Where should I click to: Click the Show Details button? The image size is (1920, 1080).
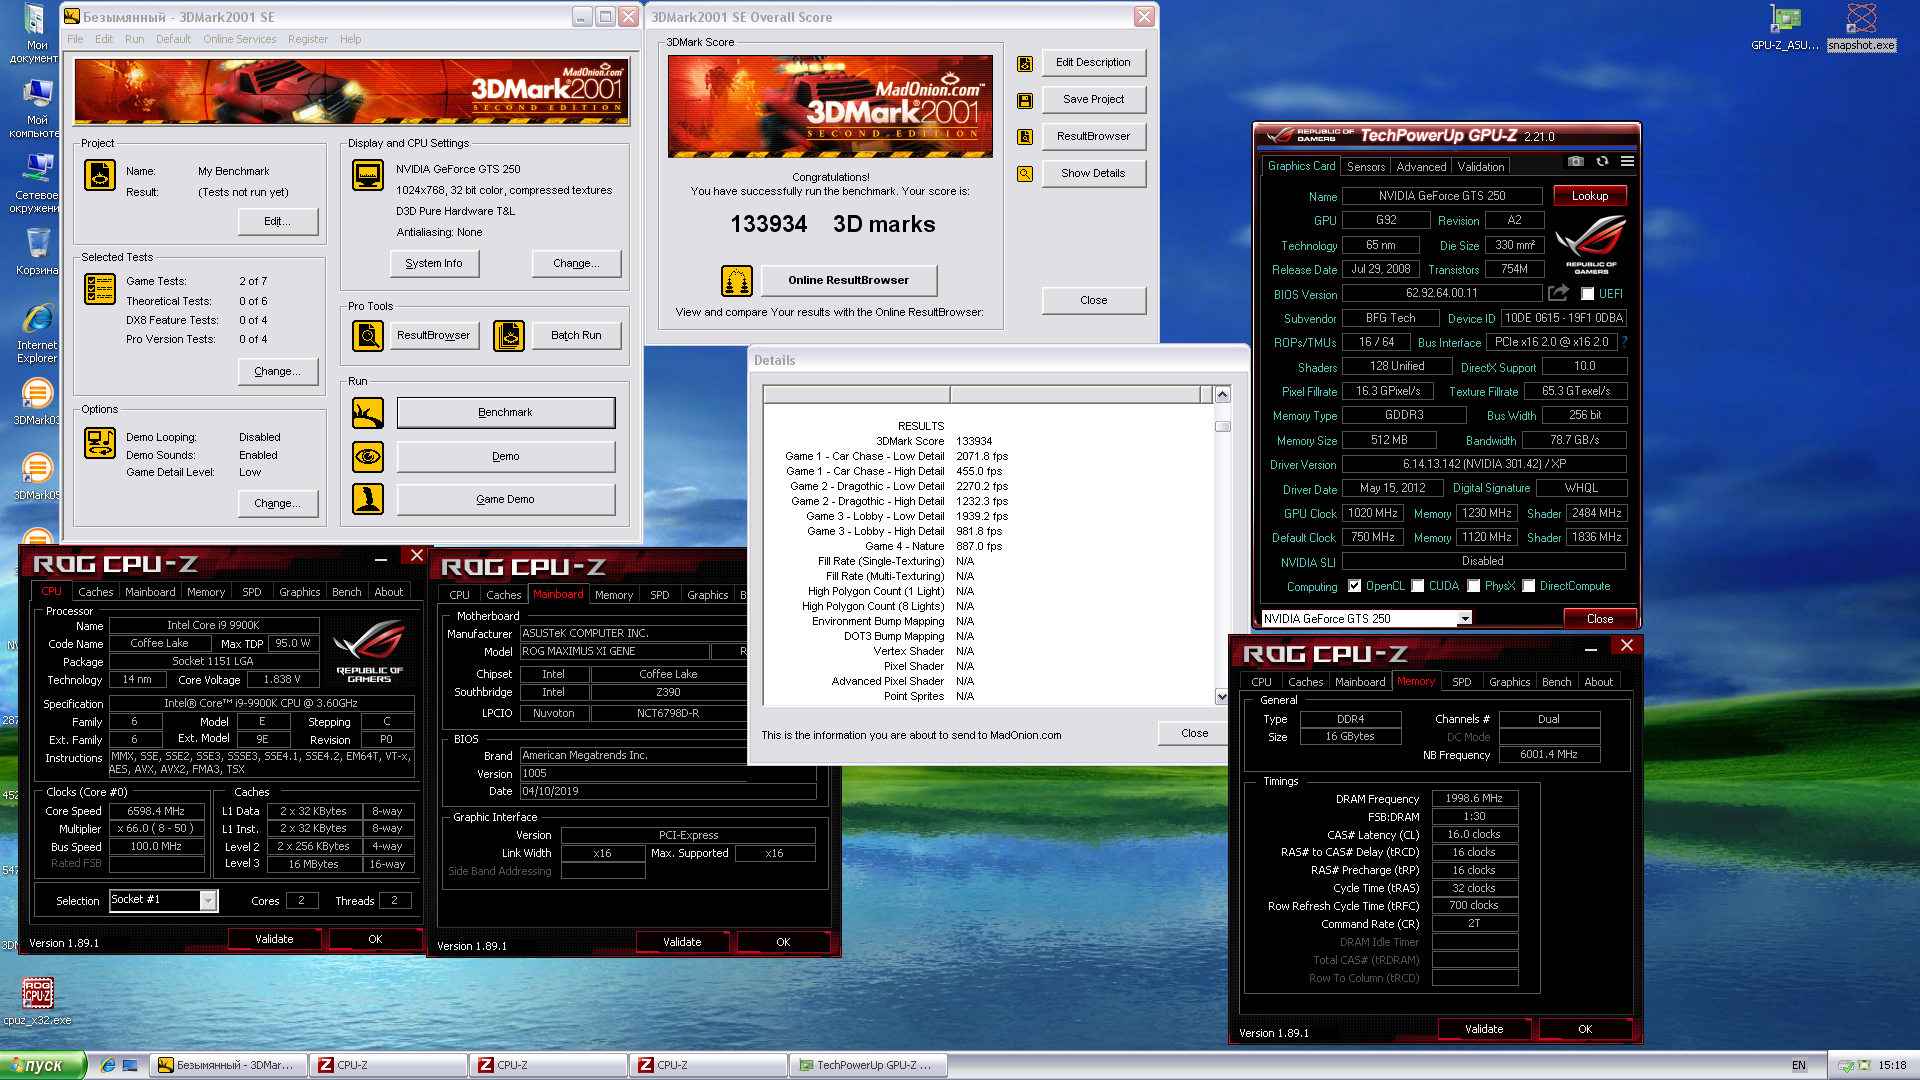click(x=1093, y=173)
